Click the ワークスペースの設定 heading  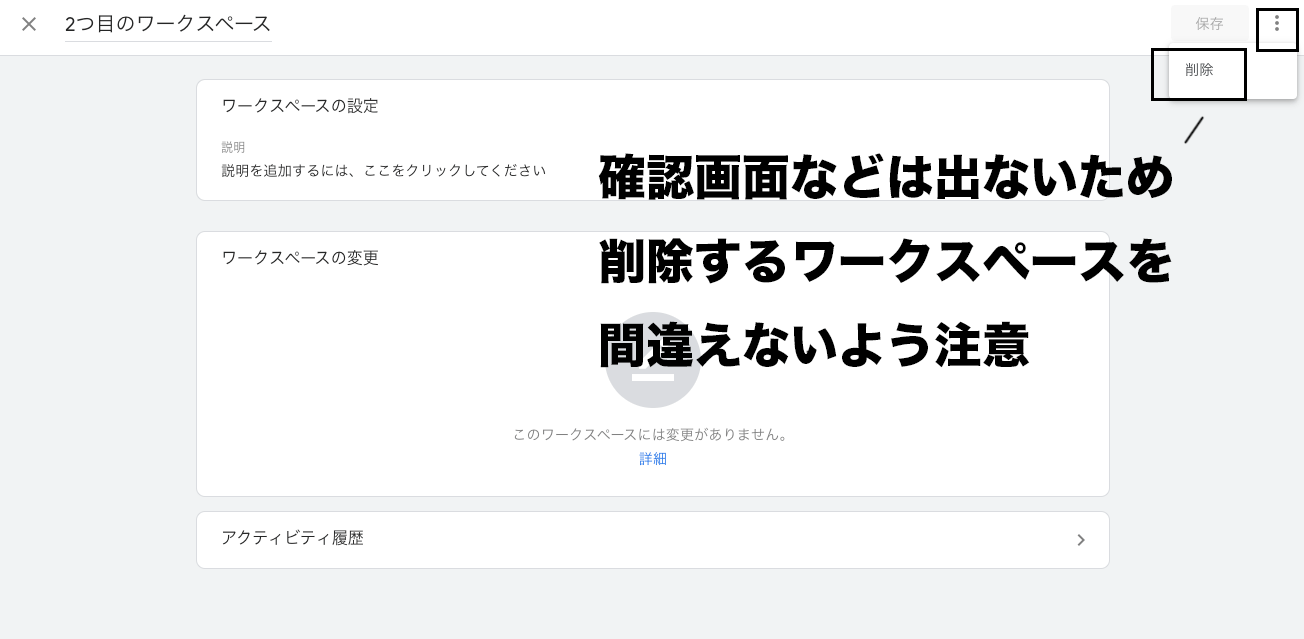tap(300, 106)
